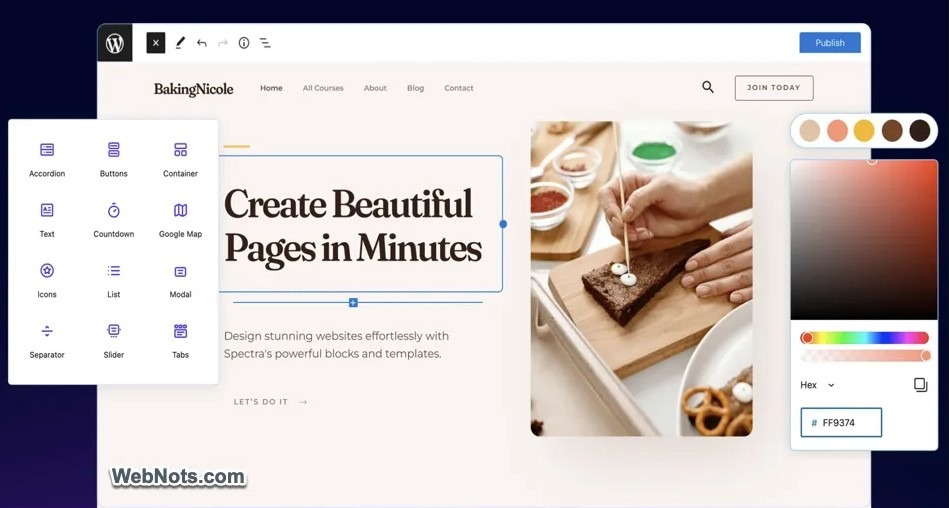Pick the beige color swatch
Image resolution: width=949 pixels, height=508 pixels.
pos(810,131)
